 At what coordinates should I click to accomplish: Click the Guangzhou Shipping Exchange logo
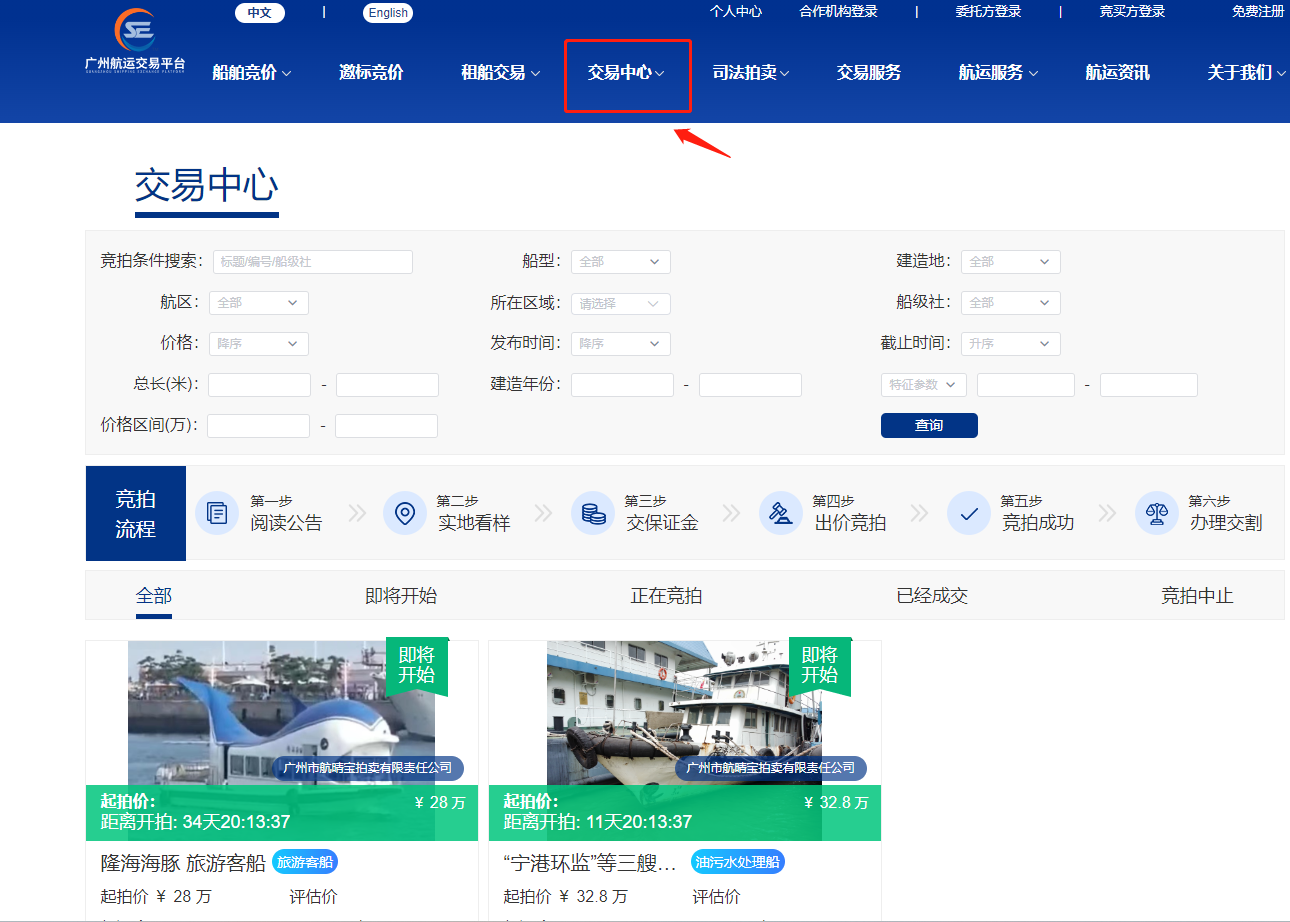point(135,42)
